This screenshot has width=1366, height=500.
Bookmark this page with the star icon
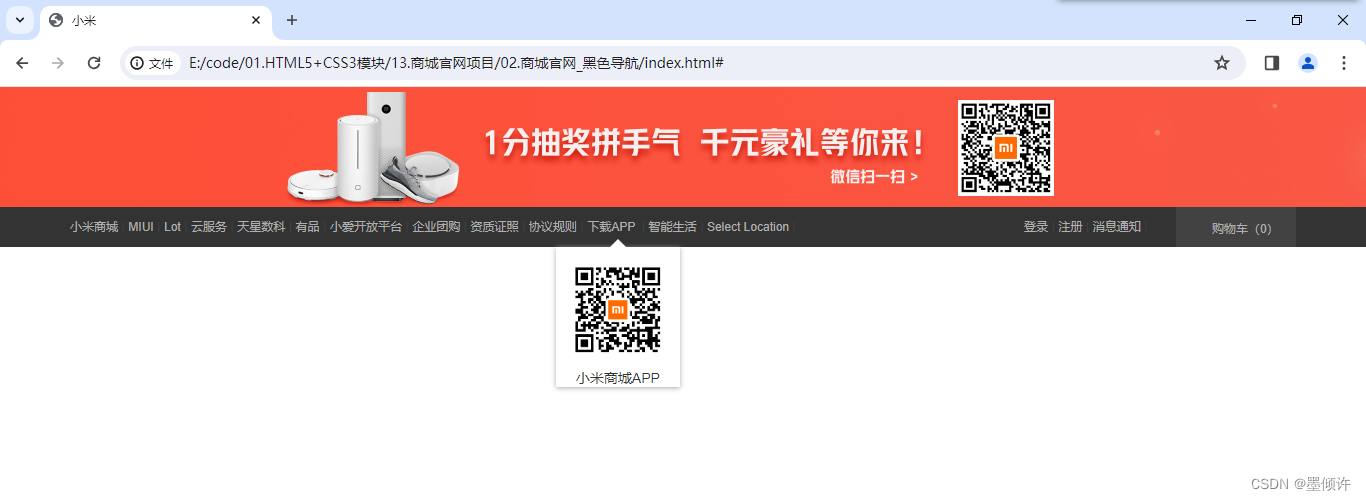[x=1221, y=63]
